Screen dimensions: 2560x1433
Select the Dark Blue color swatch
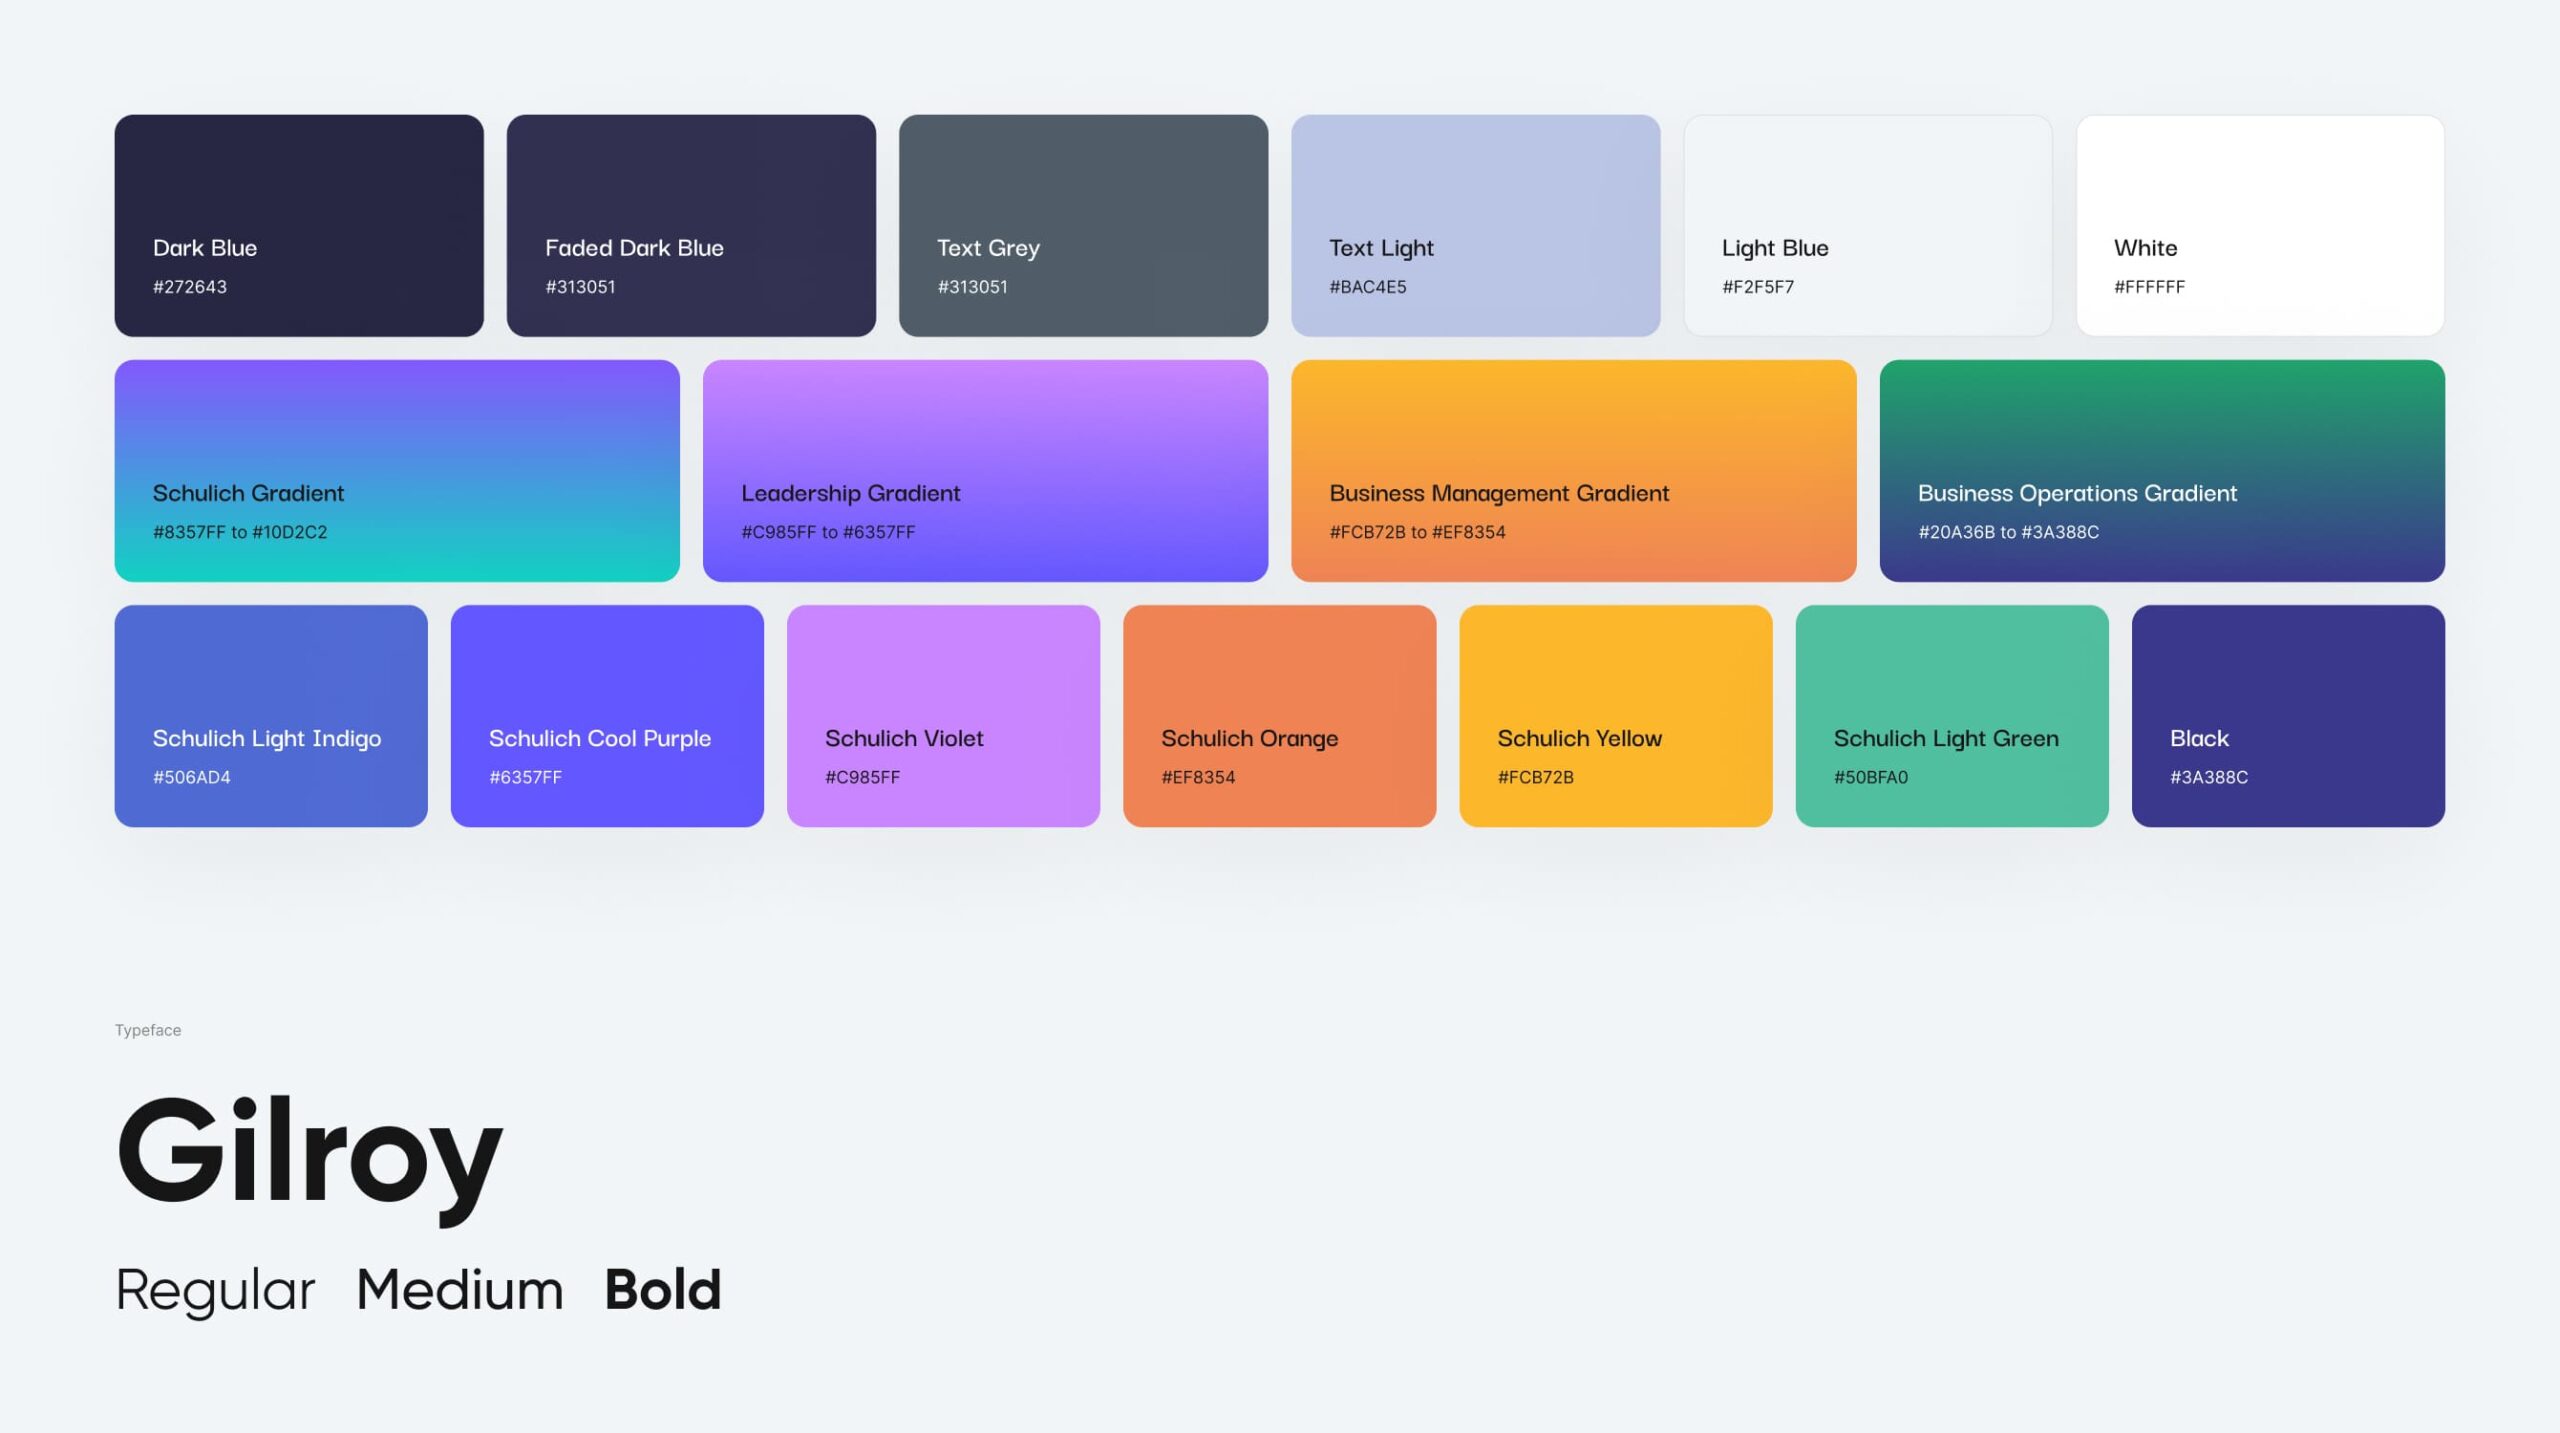(x=299, y=225)
